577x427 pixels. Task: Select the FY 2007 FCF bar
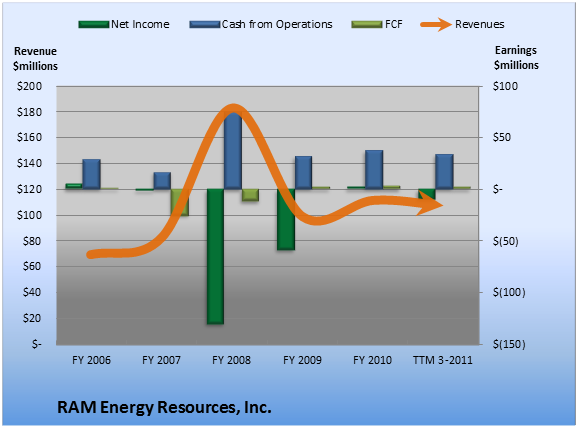(180, 202)
